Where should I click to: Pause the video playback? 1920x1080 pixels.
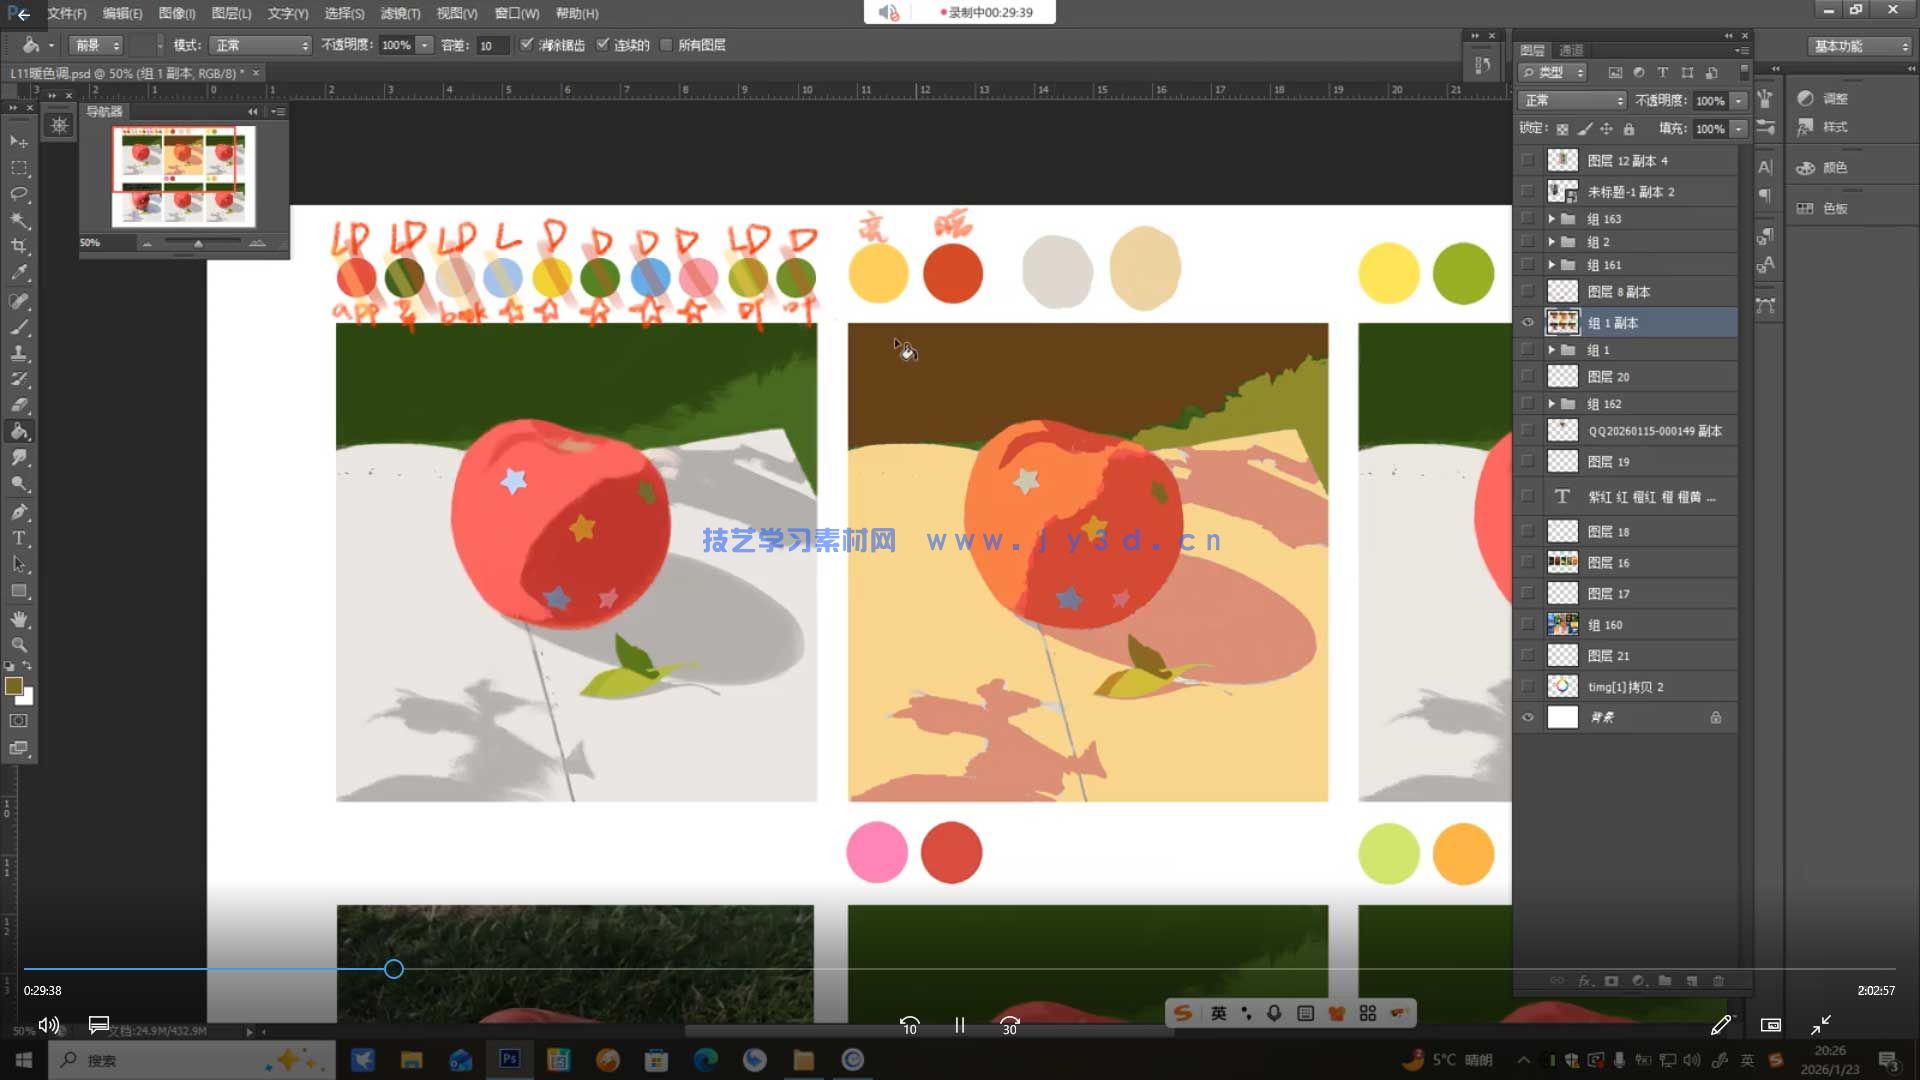coord(959,1025)
